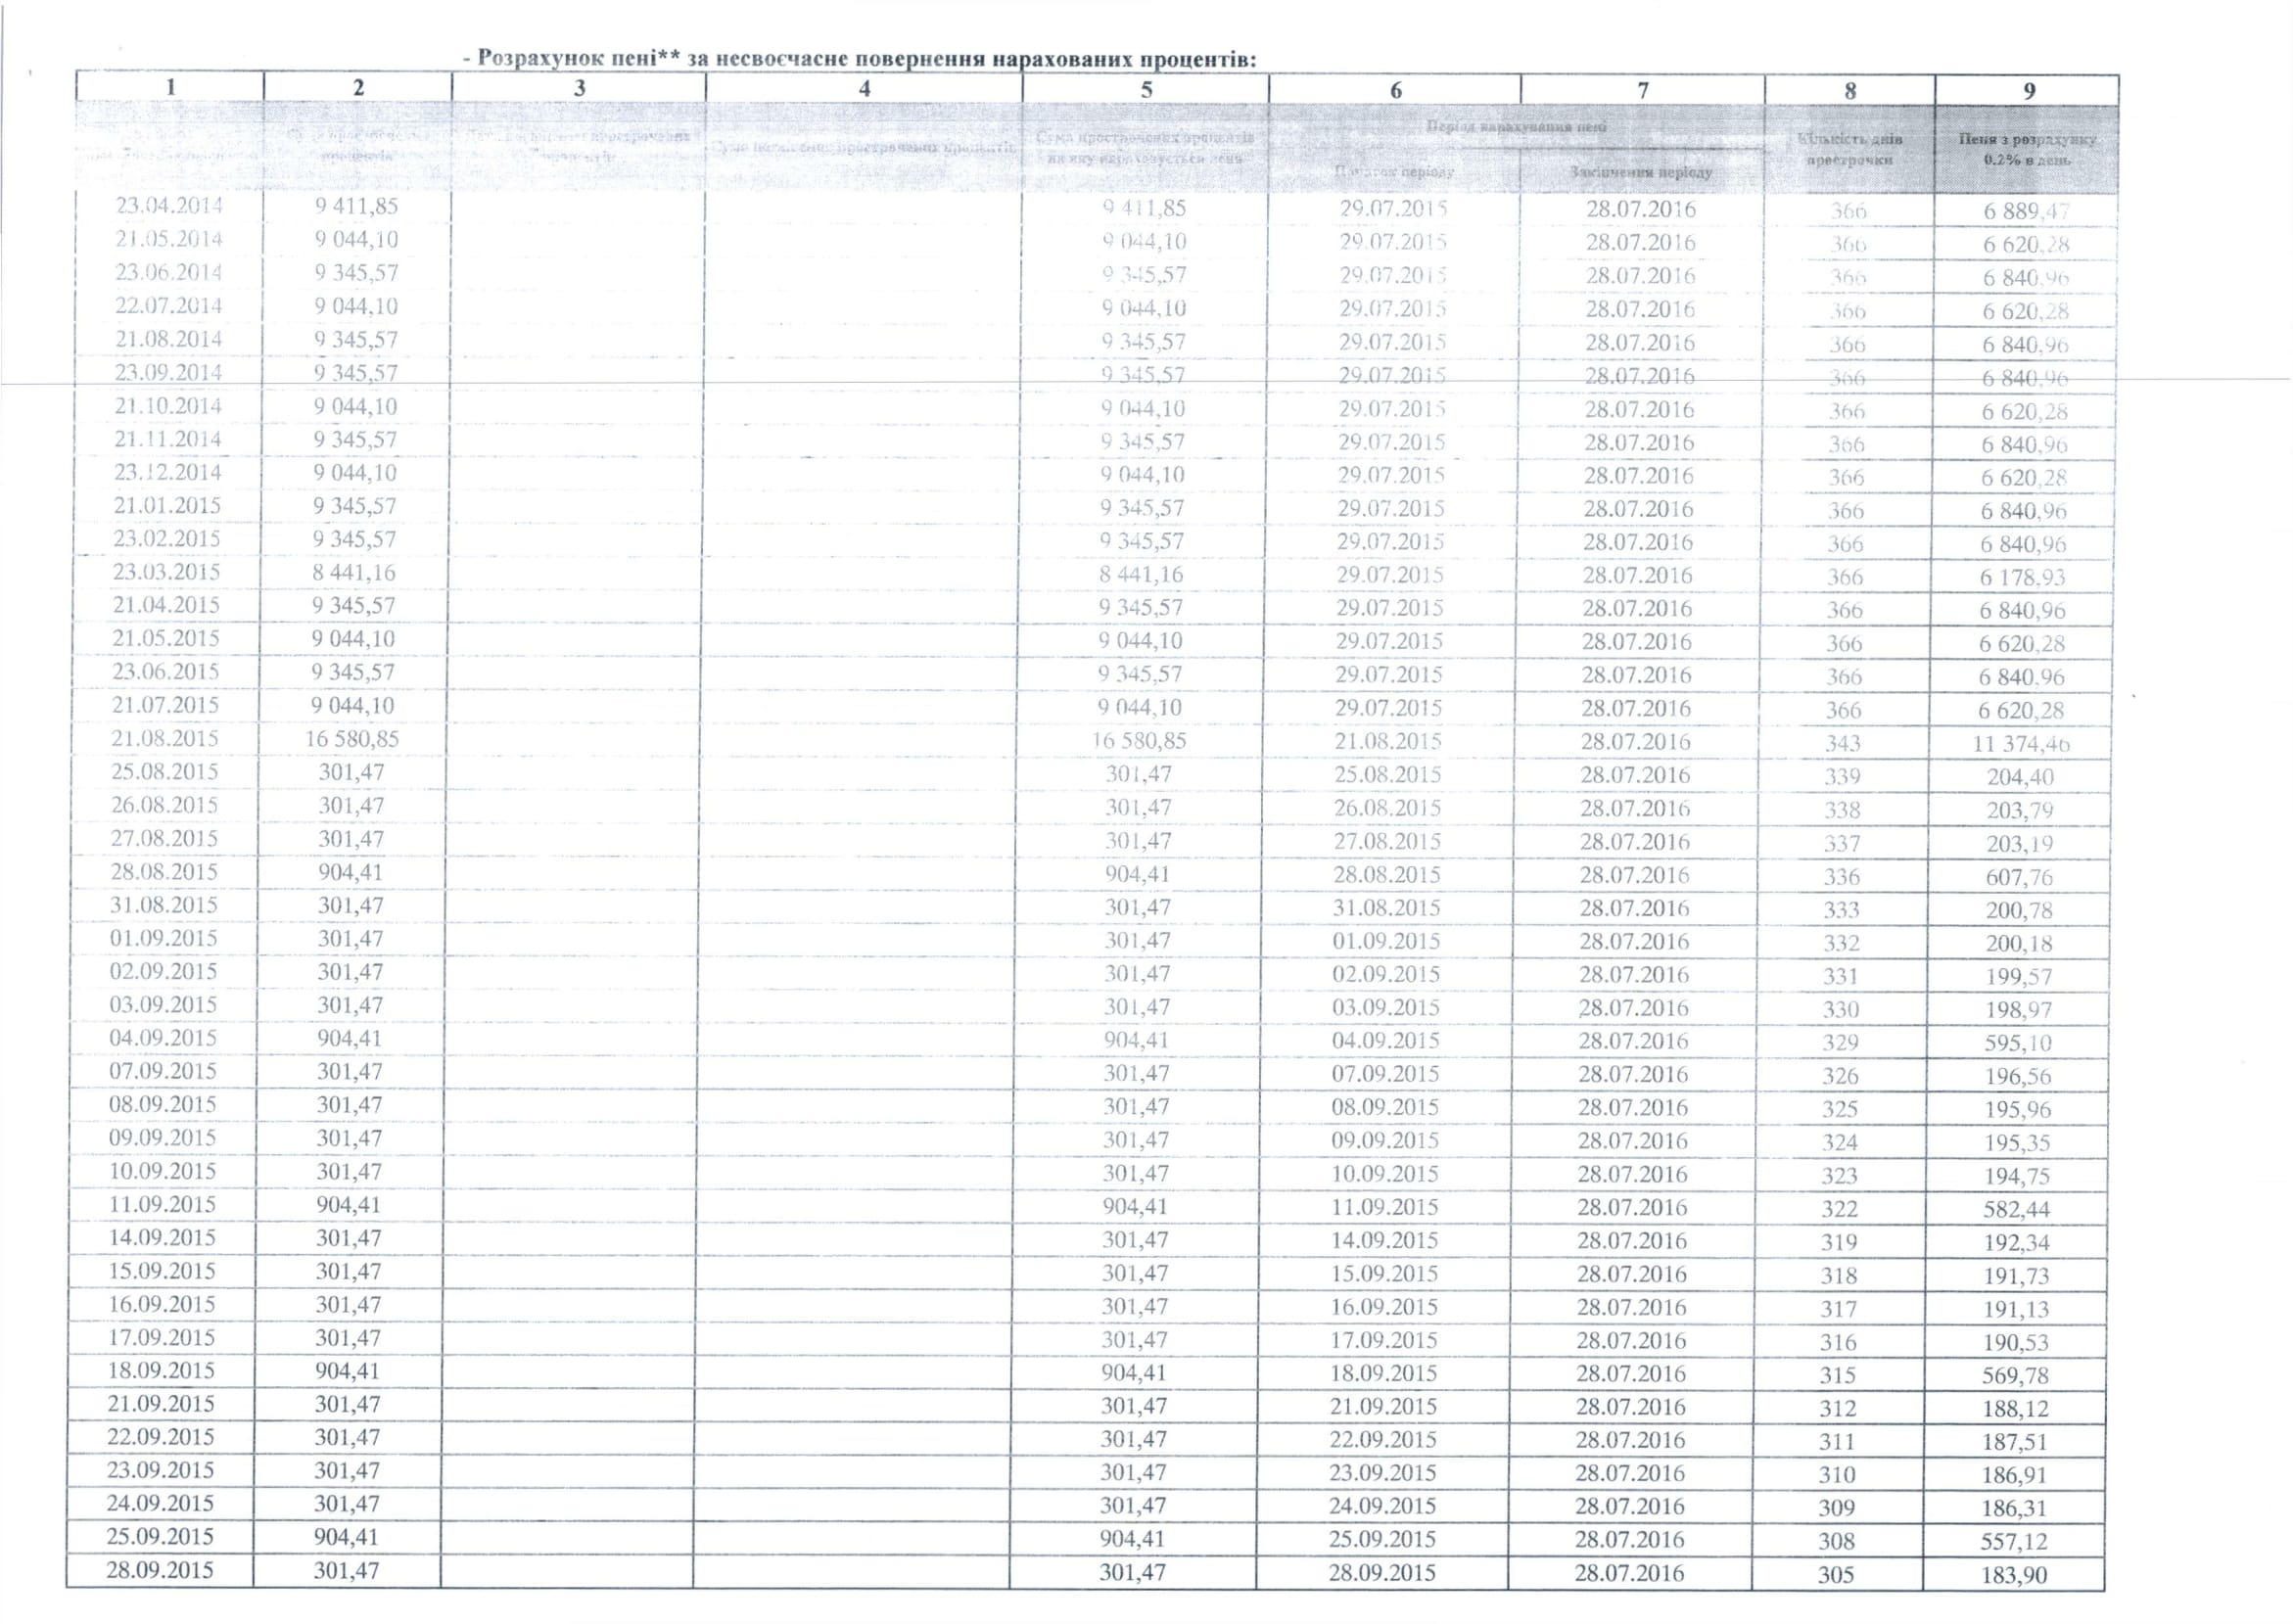Click 'Пеня з розрахунку 0.2% в день' header
The height and width of the screenshot is (1624, 2293).
(2027, 149)
